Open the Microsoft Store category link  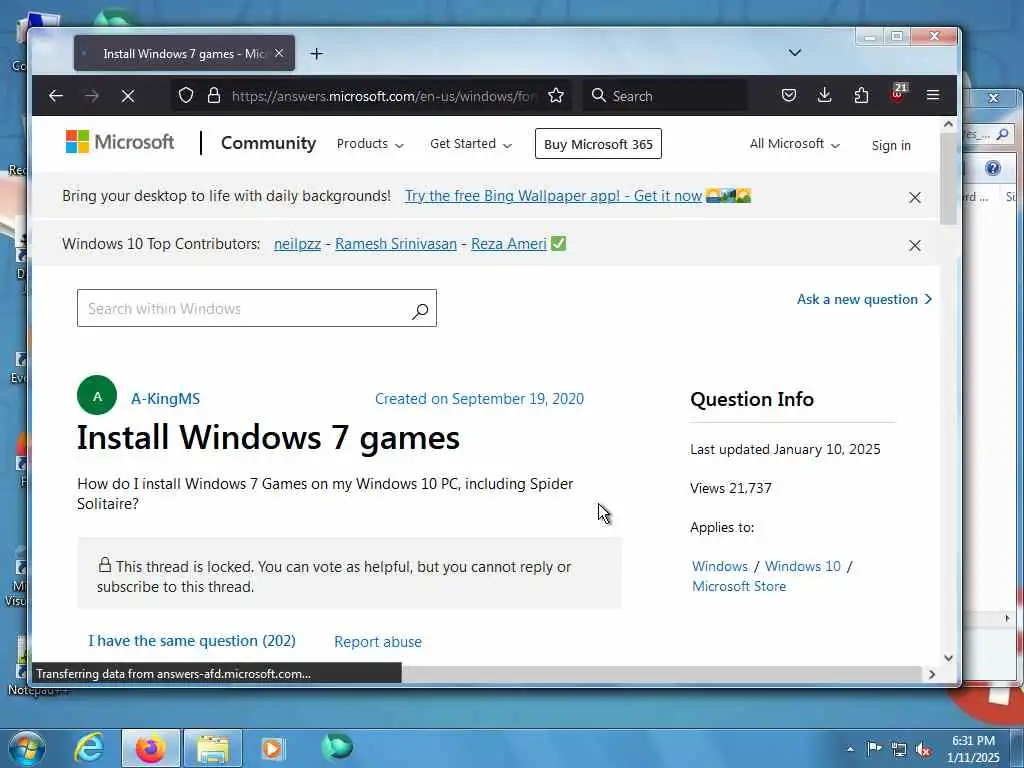tap(739, 586)
